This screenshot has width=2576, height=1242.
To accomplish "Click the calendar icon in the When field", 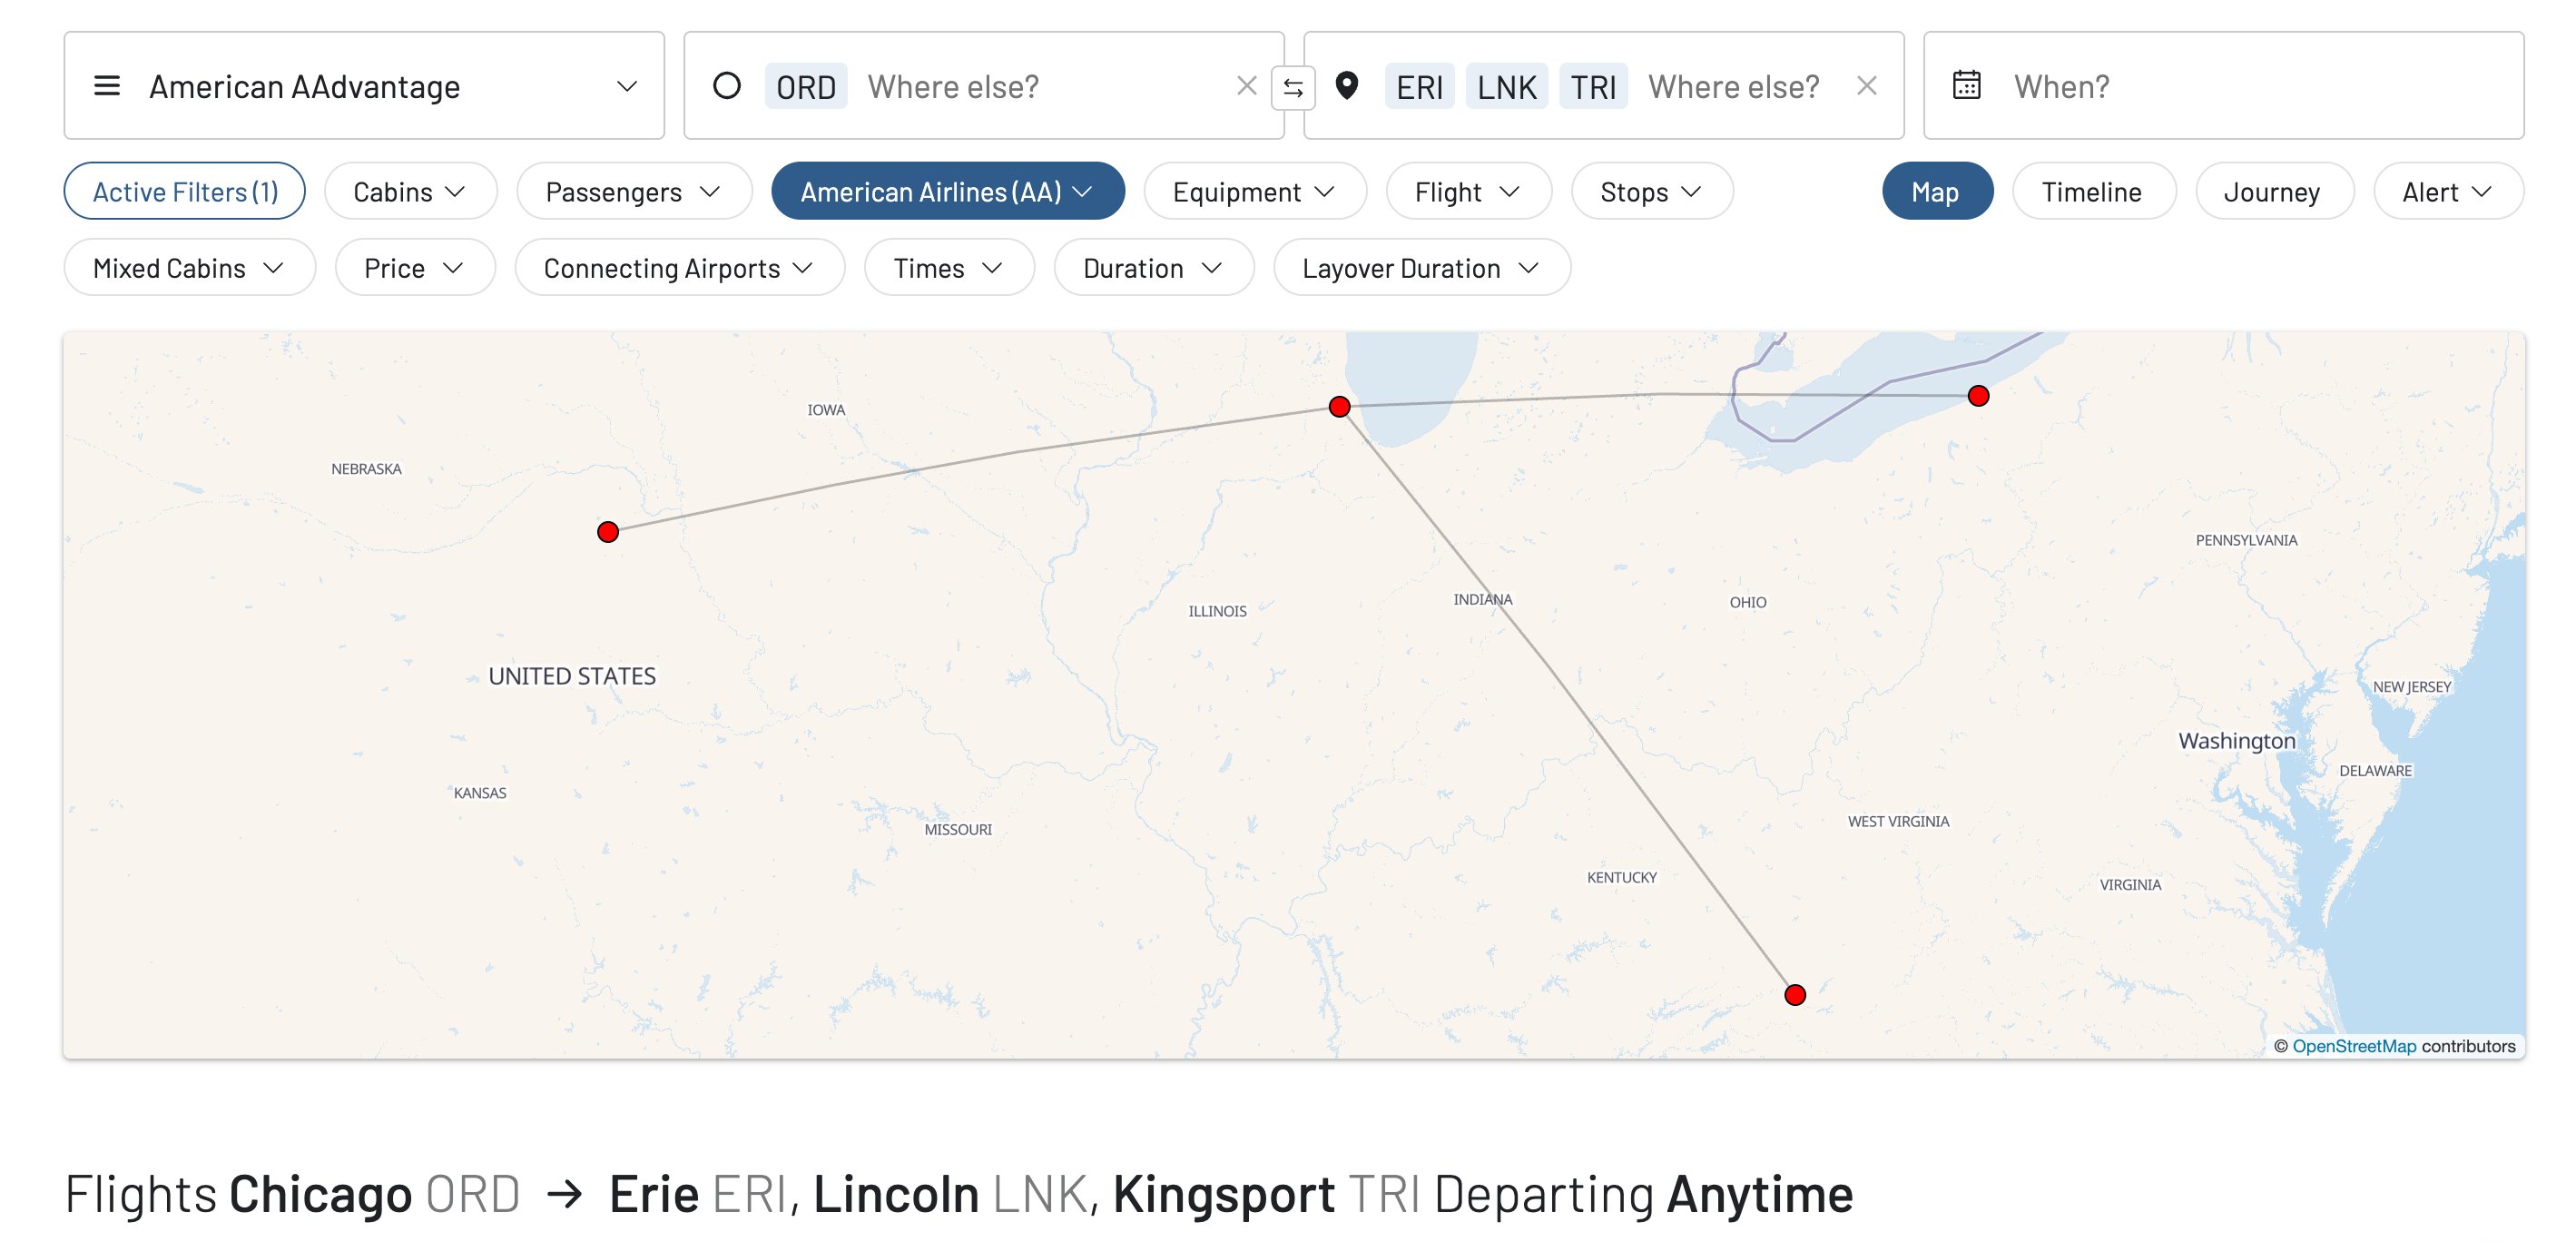I will 1966,86.
